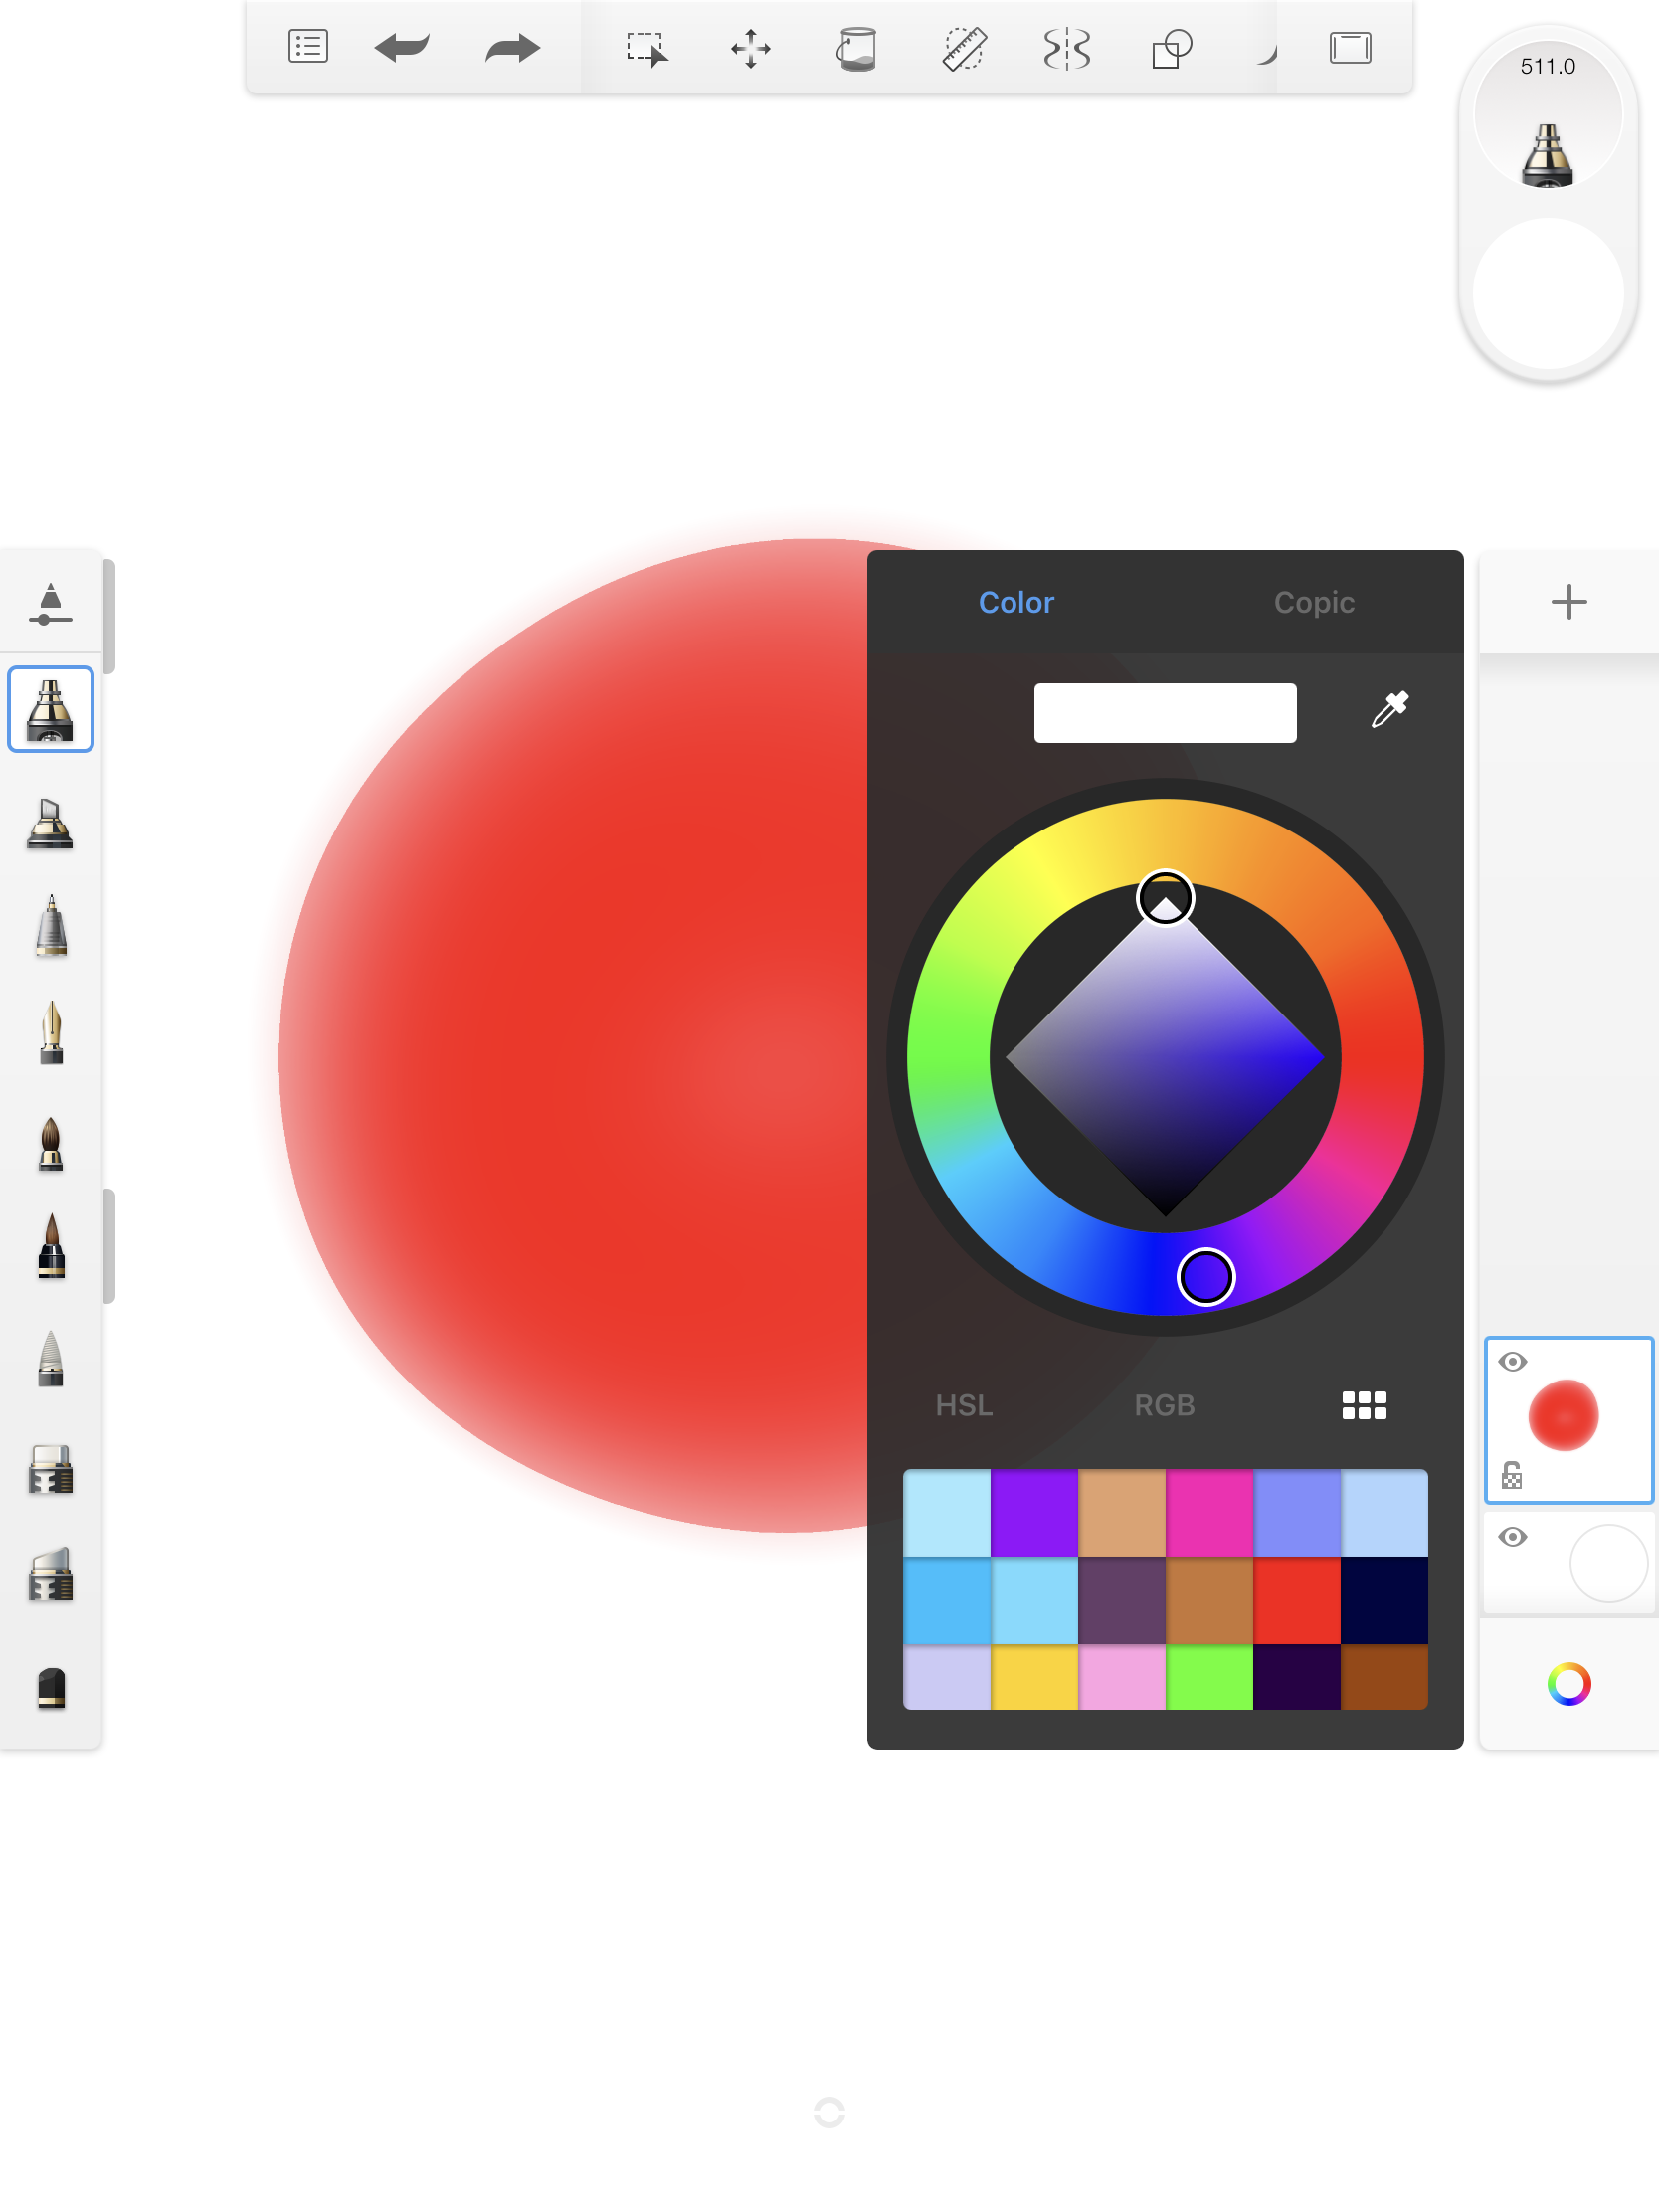This screenshot has height=2212, width=1659.
Task: Select the Color tab
Action: (1015, 601)
